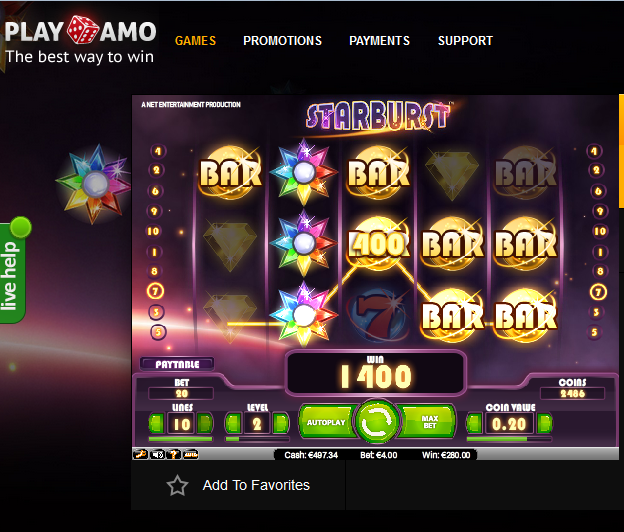This screenshot has width=624, height=532.
Task: Open the Promotions menu item
Action: [283, 41]
